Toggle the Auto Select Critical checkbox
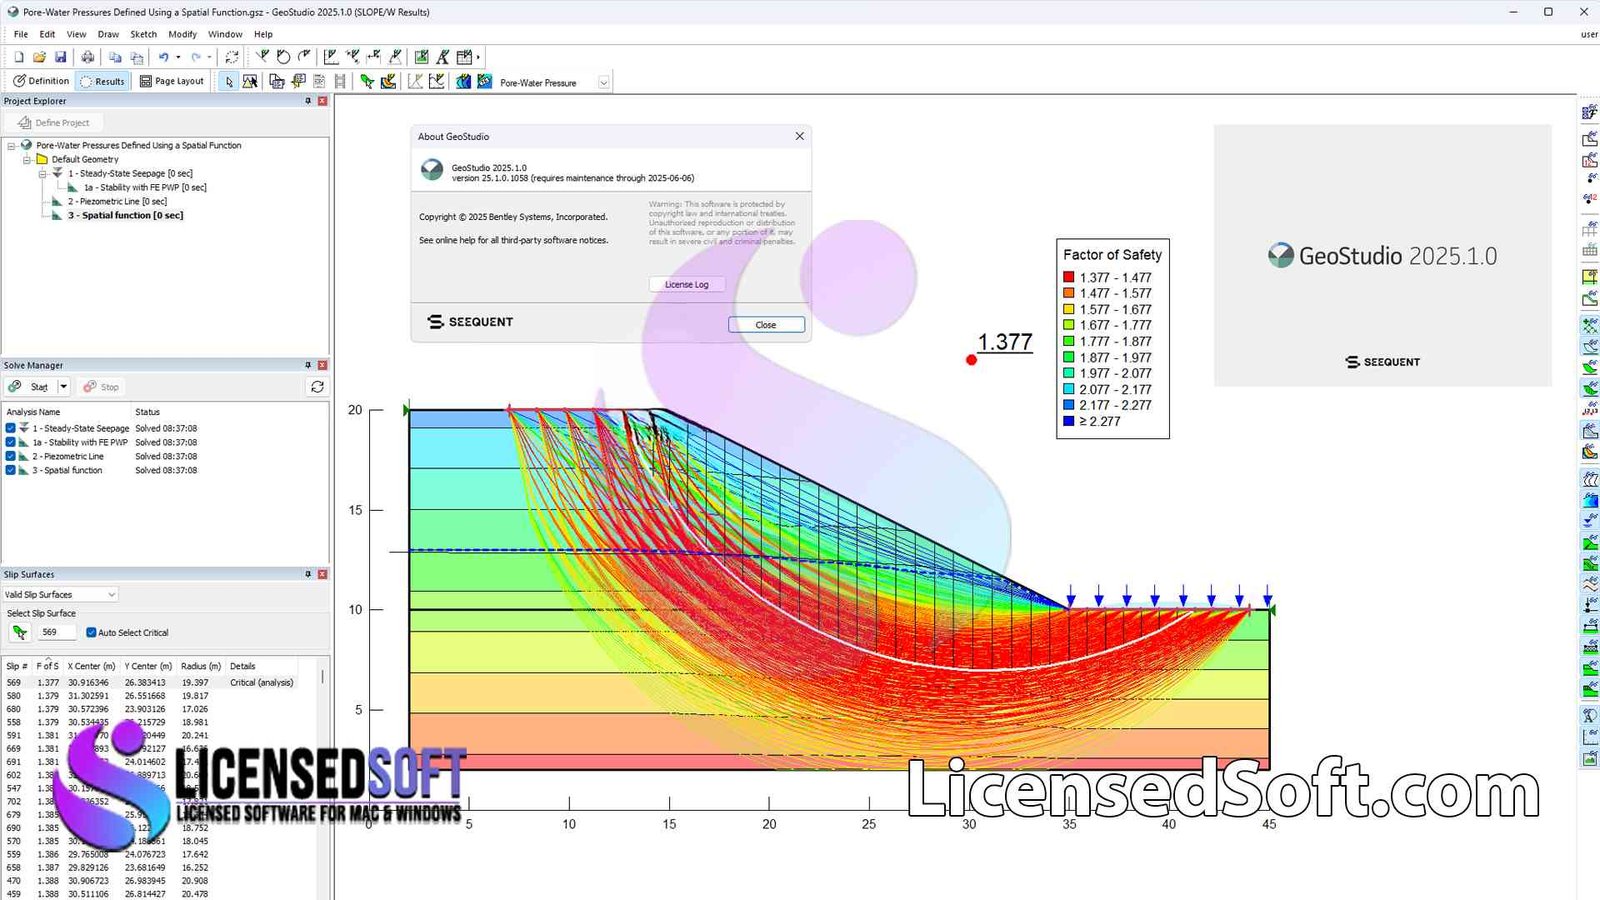This screenshot has width=1600, height=900. pyautogui.click(x=91, y=632)
